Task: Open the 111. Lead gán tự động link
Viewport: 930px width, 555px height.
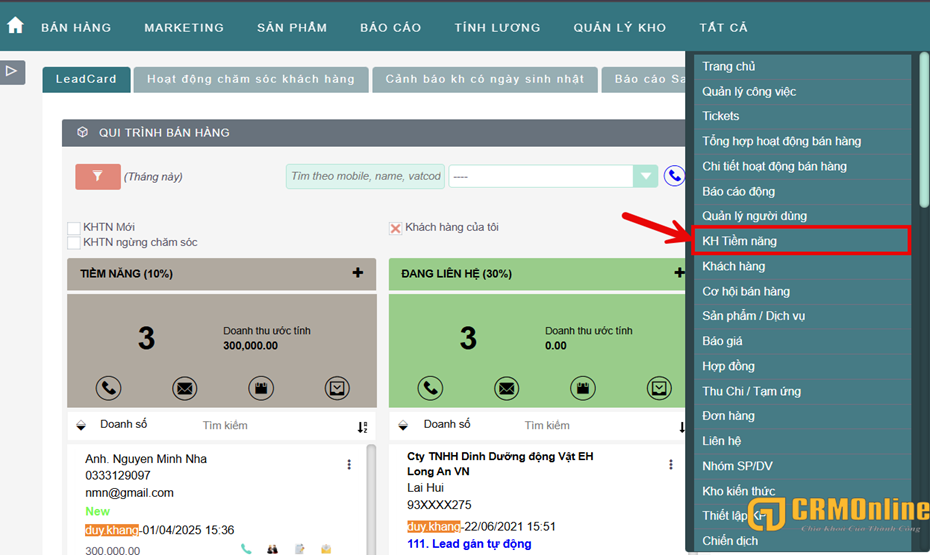Action: (x=469, y=544)
